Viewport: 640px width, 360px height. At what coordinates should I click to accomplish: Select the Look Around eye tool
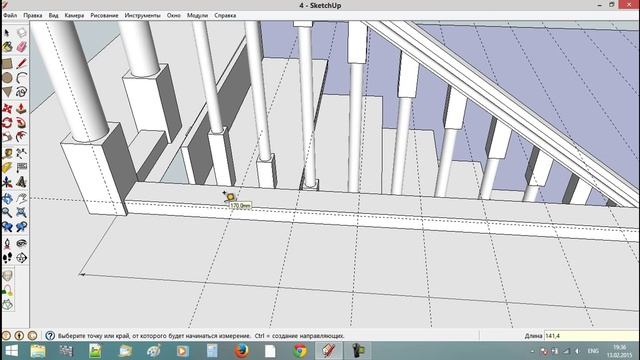click(22, 244)
